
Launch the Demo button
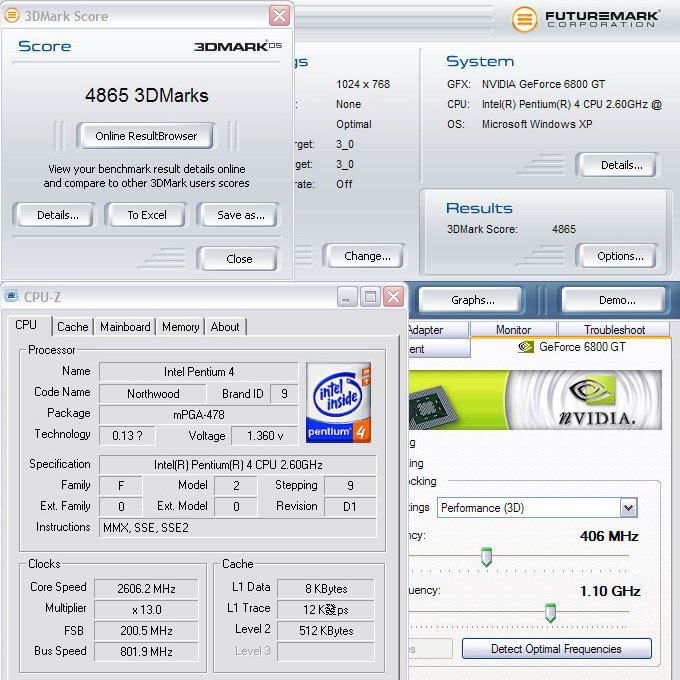(615, 300)
